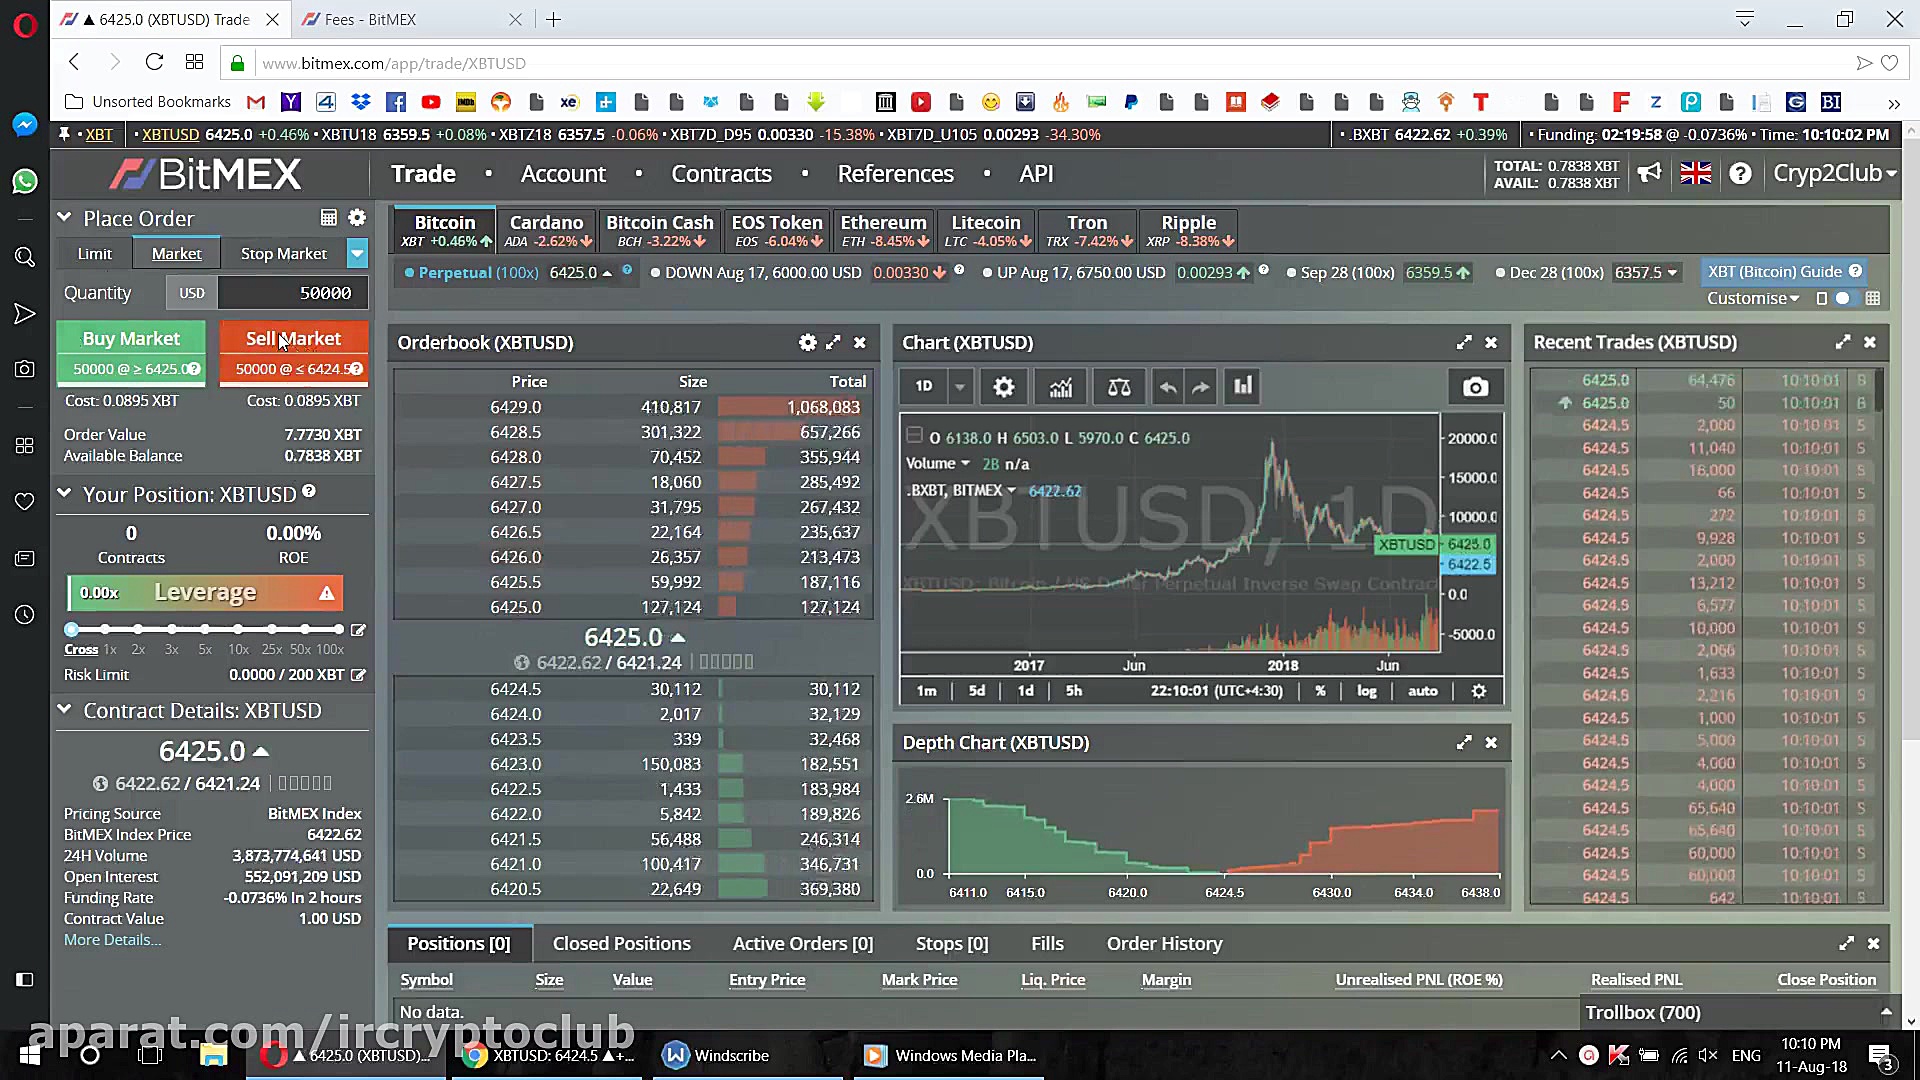1920x1080 pixels.
Task: Click Quantity input field
Action: tap(293, 293)
